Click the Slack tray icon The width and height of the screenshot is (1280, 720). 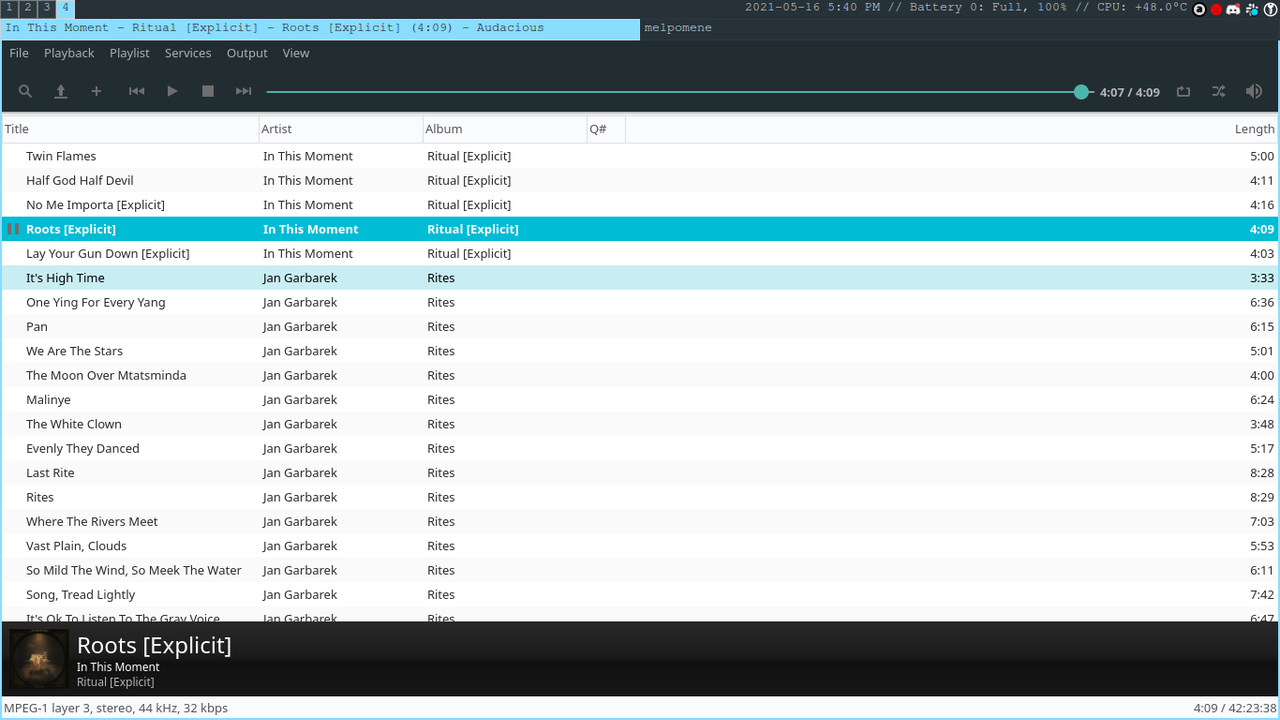pos(1251,9)
